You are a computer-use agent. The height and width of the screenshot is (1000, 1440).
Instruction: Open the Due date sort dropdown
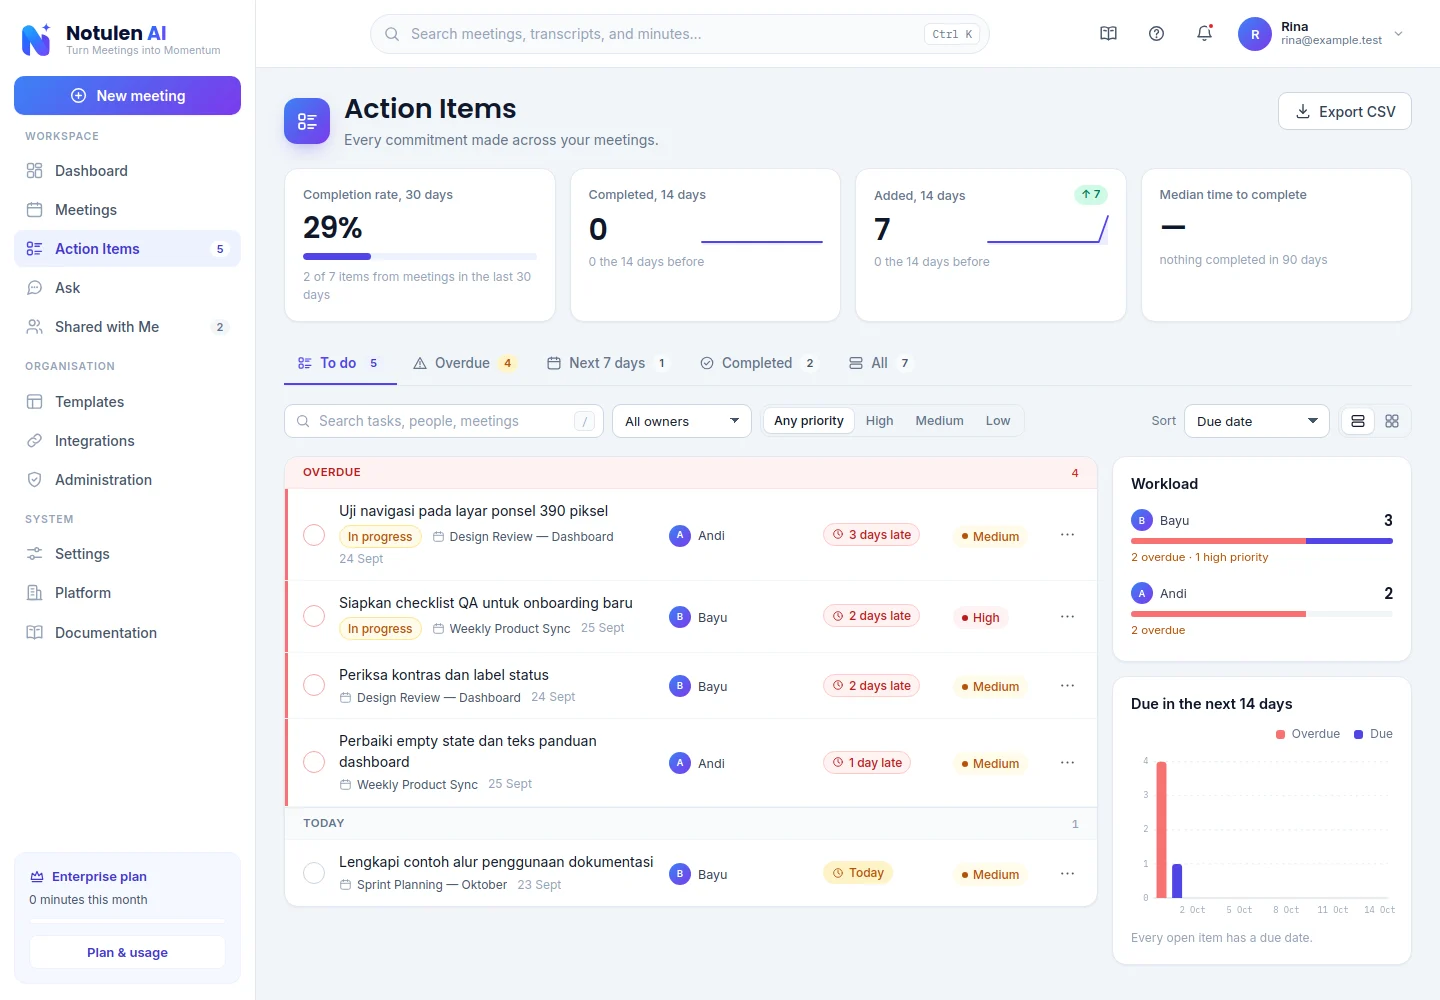(x=1257, y=421)
